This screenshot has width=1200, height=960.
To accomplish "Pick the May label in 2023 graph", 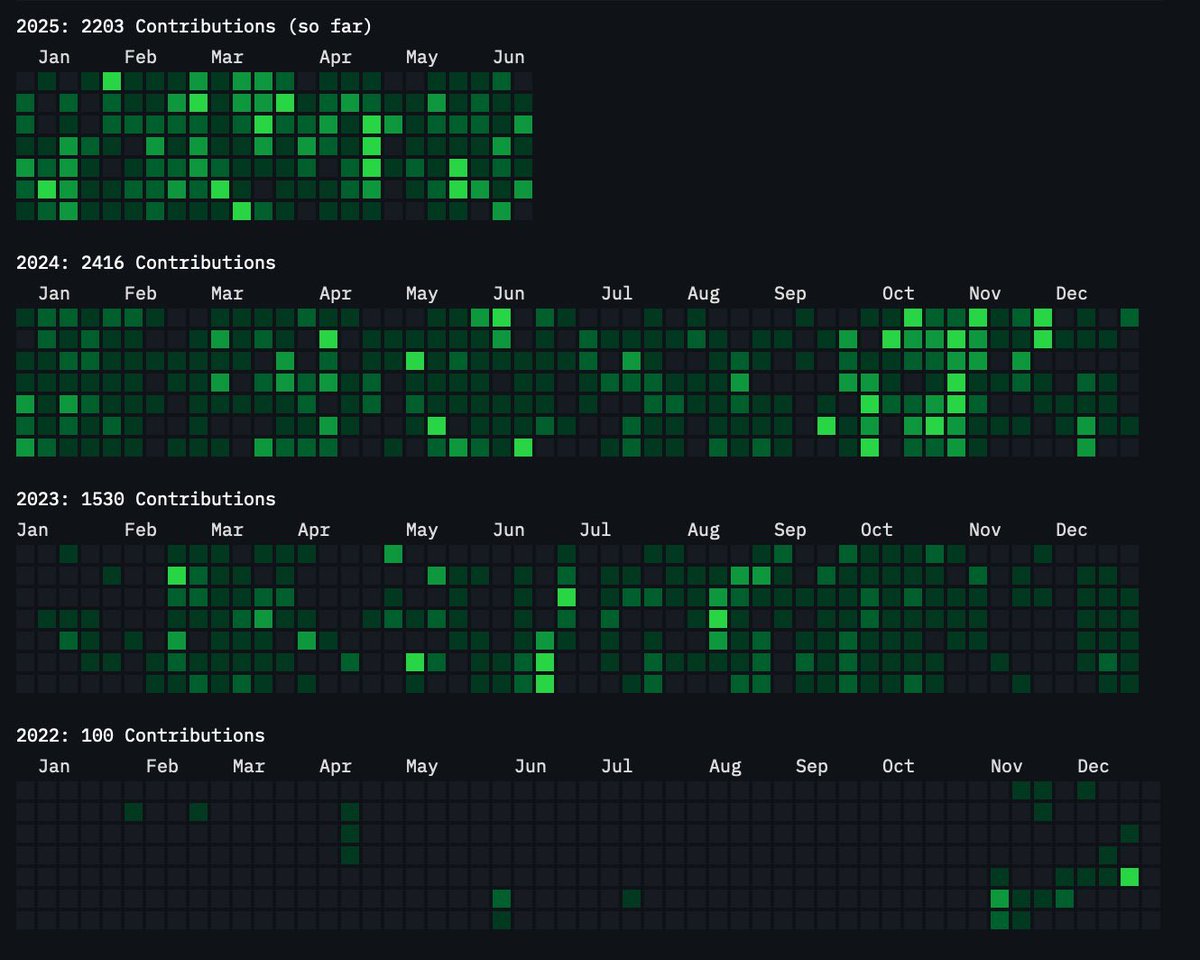I will tap(422, 529).
